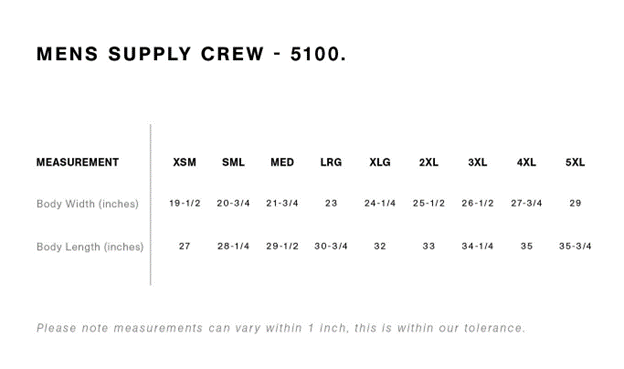
Task: Click the 2XL size header
Action: click(x=429, y=162)
